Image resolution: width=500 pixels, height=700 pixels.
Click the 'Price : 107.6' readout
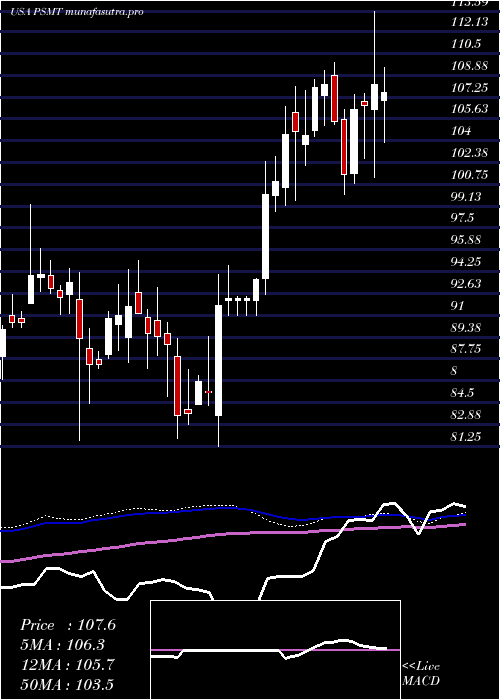click(x=68, y=625)
